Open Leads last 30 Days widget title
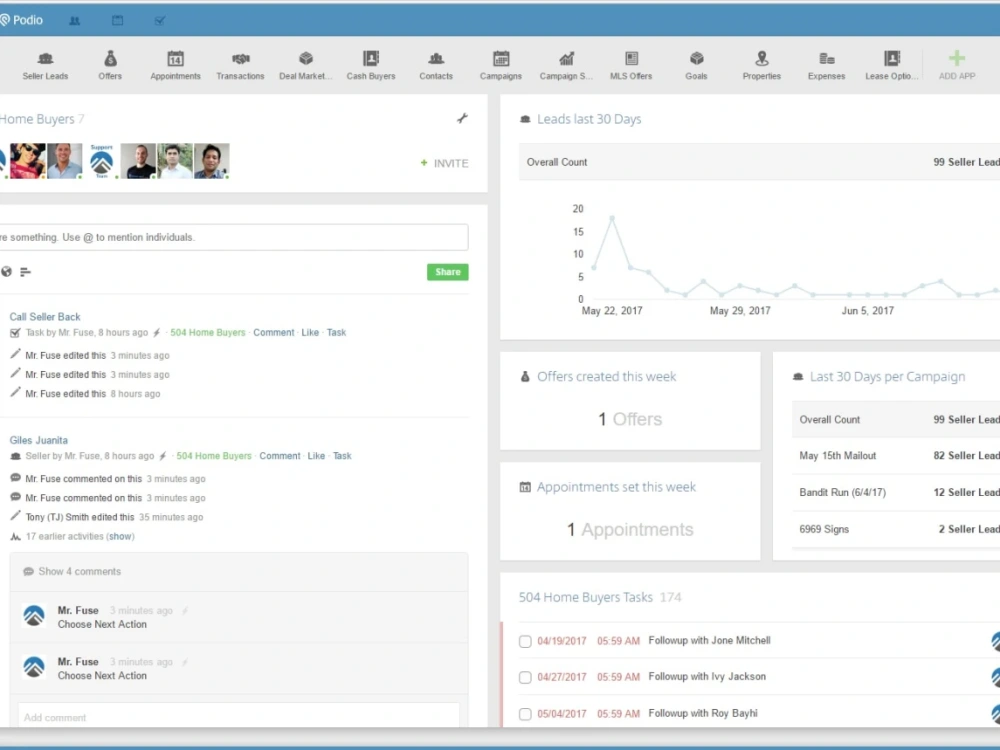Image resolution: width=1000 pixels, height=750 pixels. 589,119
